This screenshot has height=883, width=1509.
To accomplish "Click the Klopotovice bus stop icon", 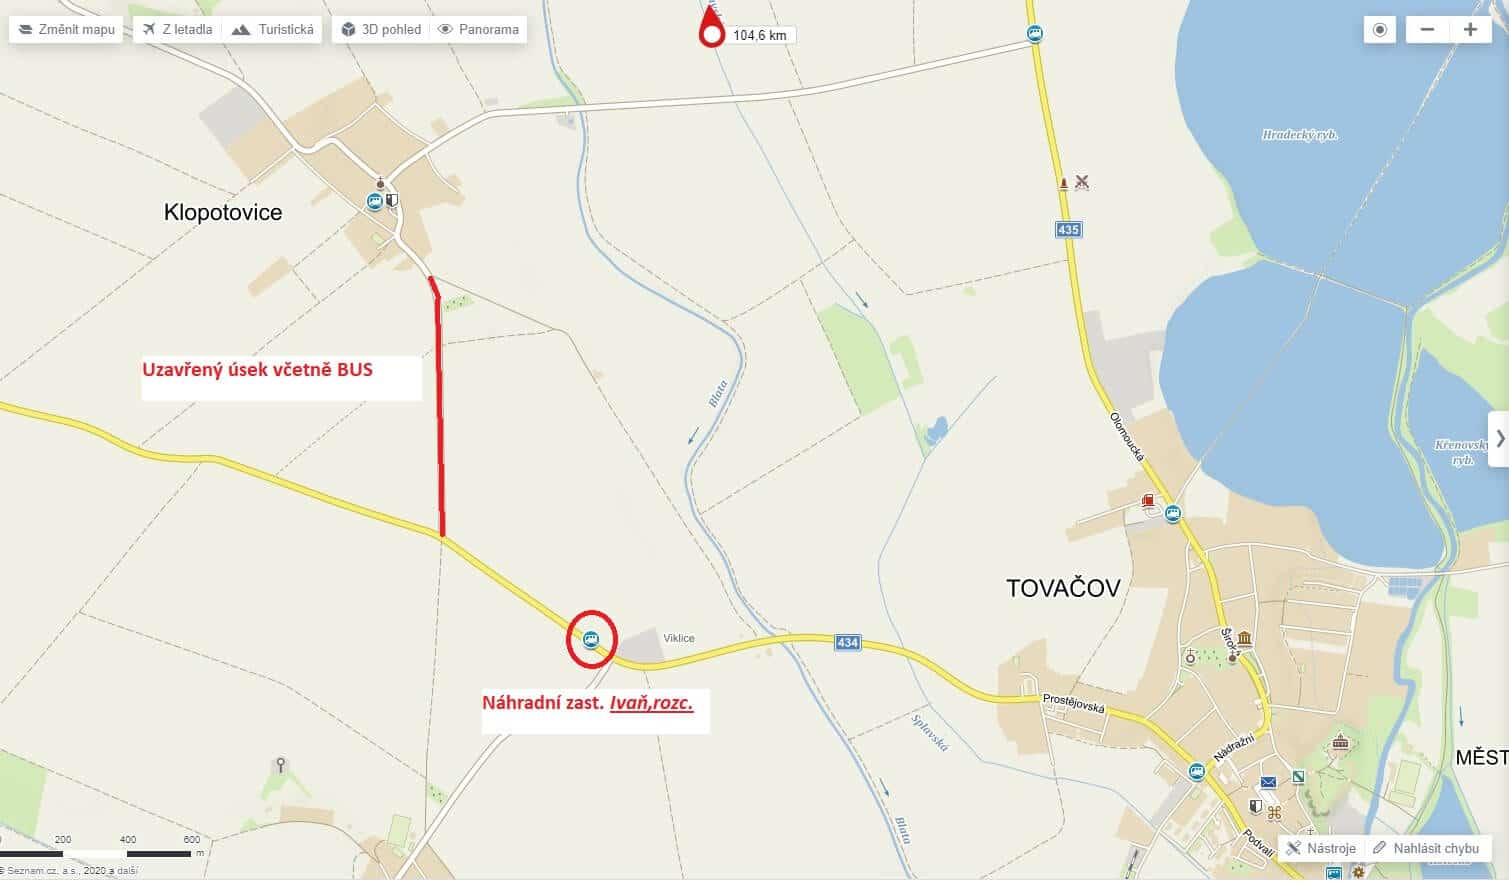I will (x=375, y=201).
